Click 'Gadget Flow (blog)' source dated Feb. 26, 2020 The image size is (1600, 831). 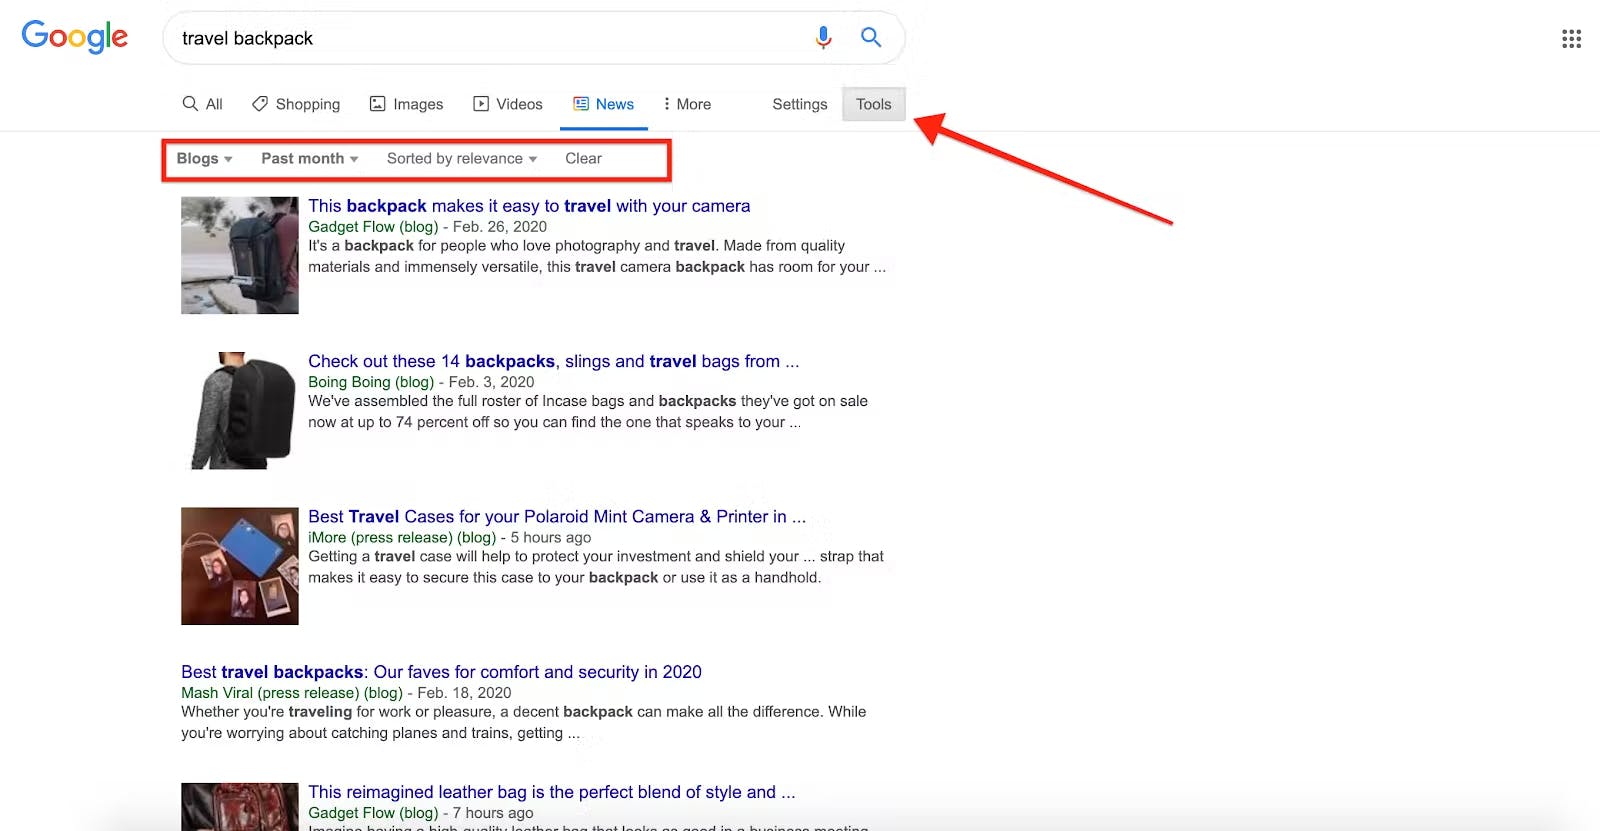373,227
